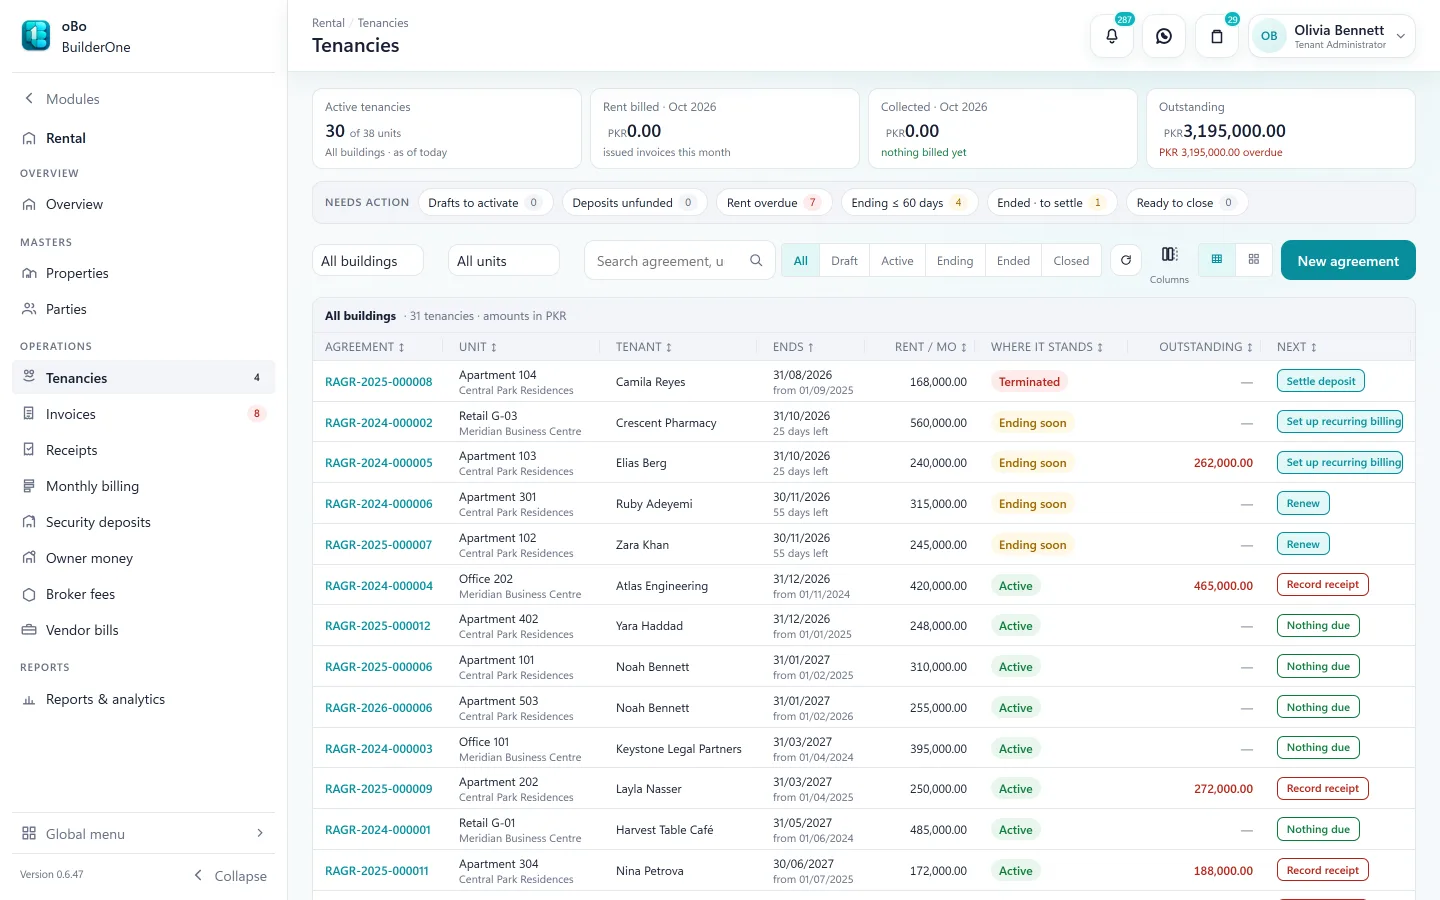Click the Invoices document icon in sidebar
The width and height of the screenshot is (1440, 900).
click(29, 414)
